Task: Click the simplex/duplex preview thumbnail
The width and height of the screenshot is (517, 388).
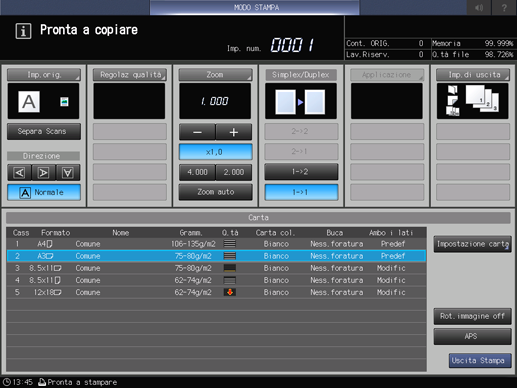Action: tap(301, 101)
